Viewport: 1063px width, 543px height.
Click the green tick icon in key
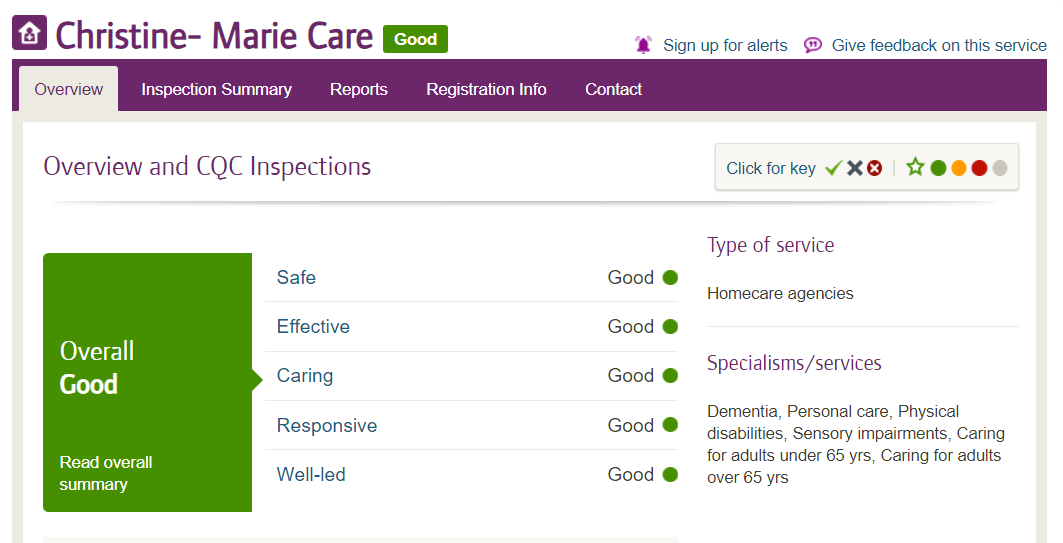(x=834, y=167)
